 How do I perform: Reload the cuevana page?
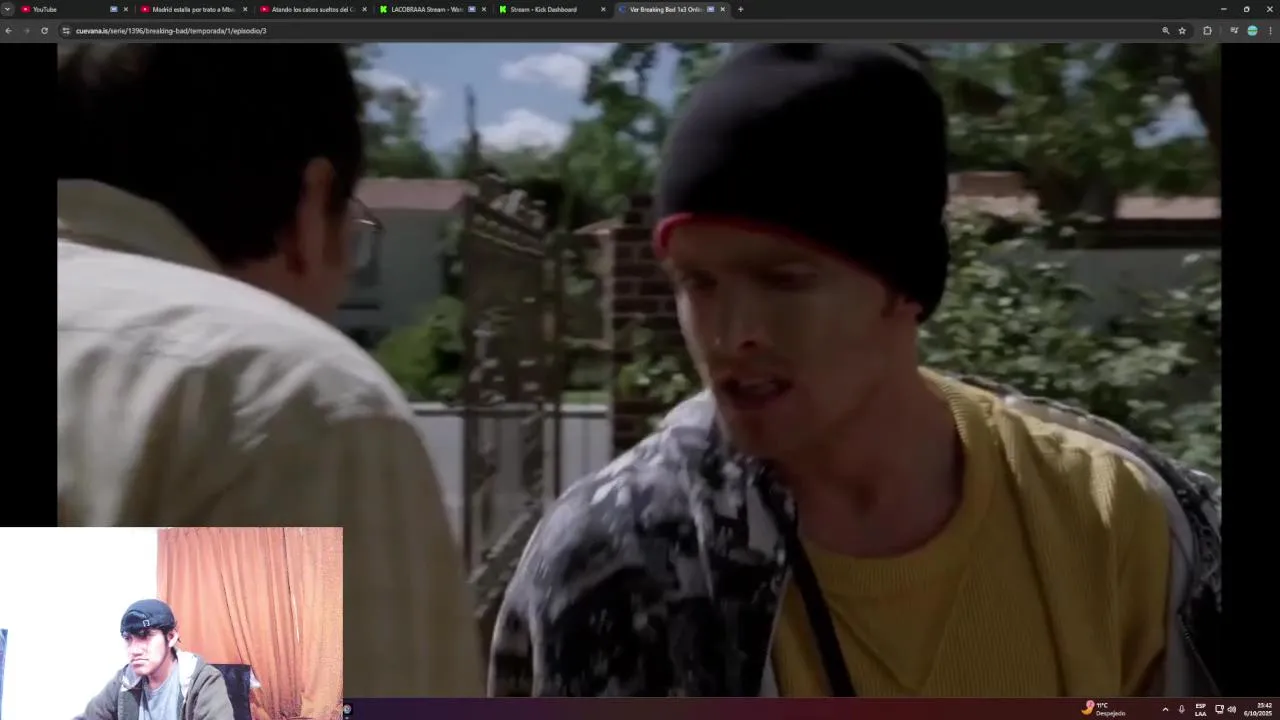(x=44, y=31)
